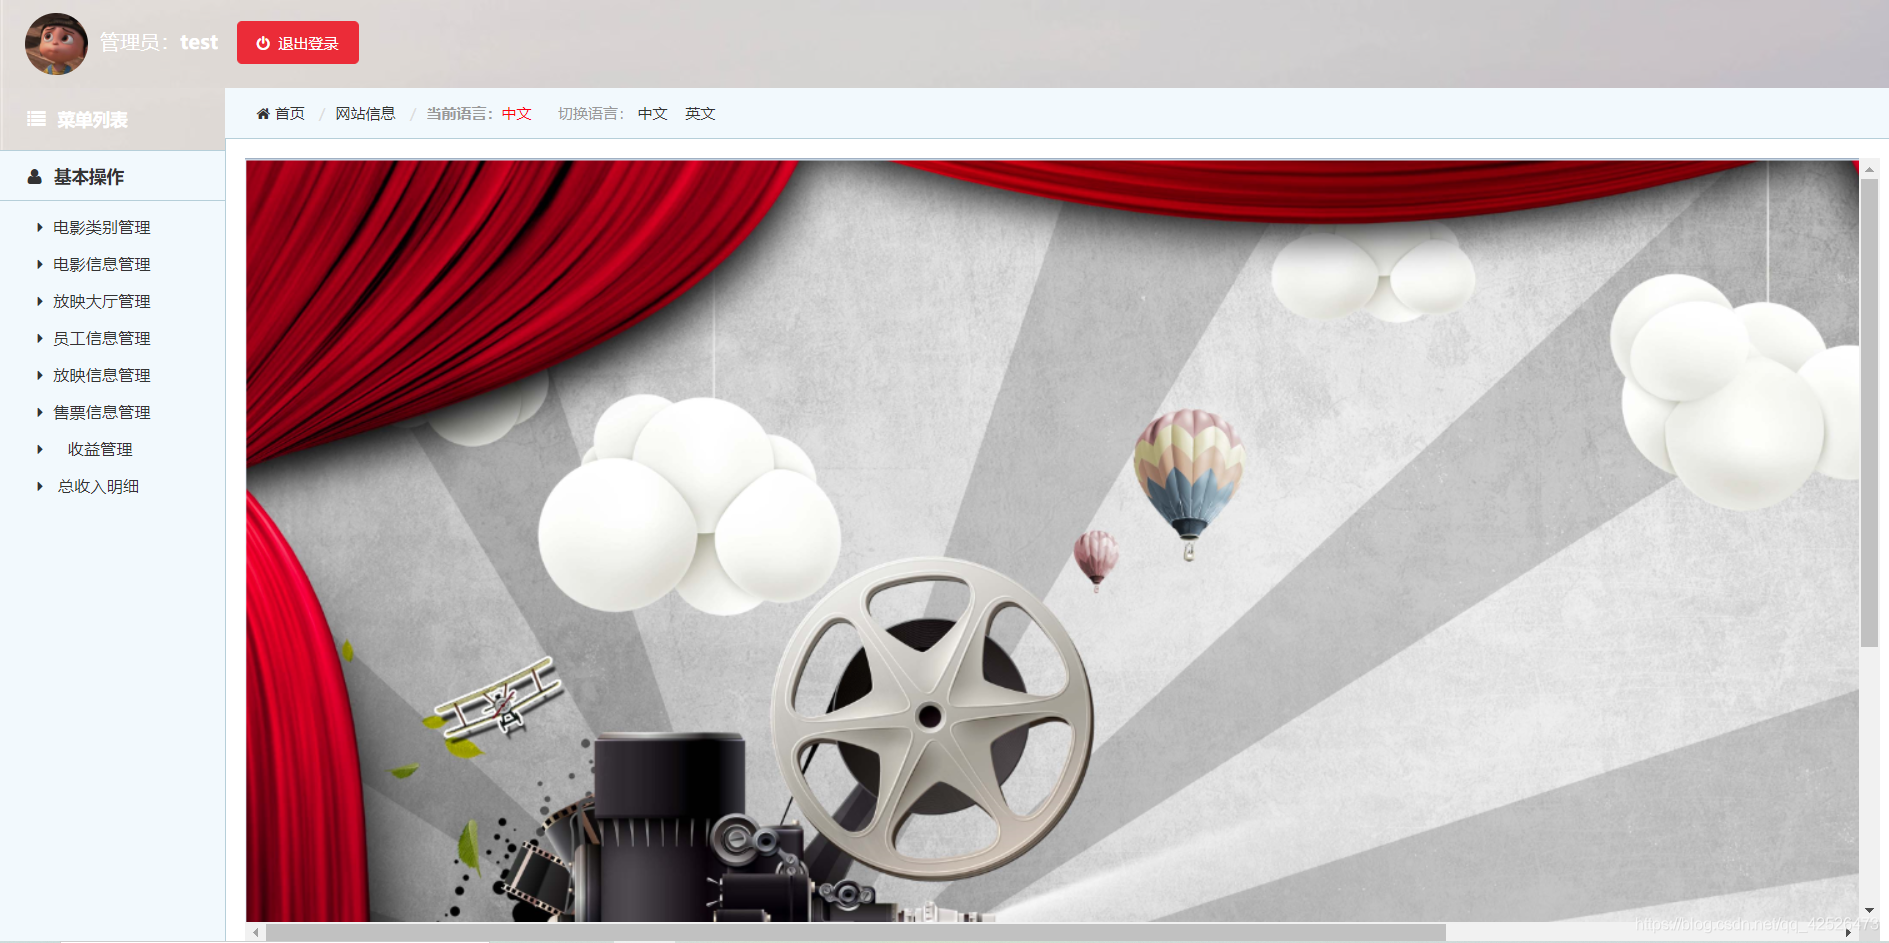Open the 员工信息管理 menu item
The height and width of the screenshot is (943, 1889).
[x=102, y=339]
